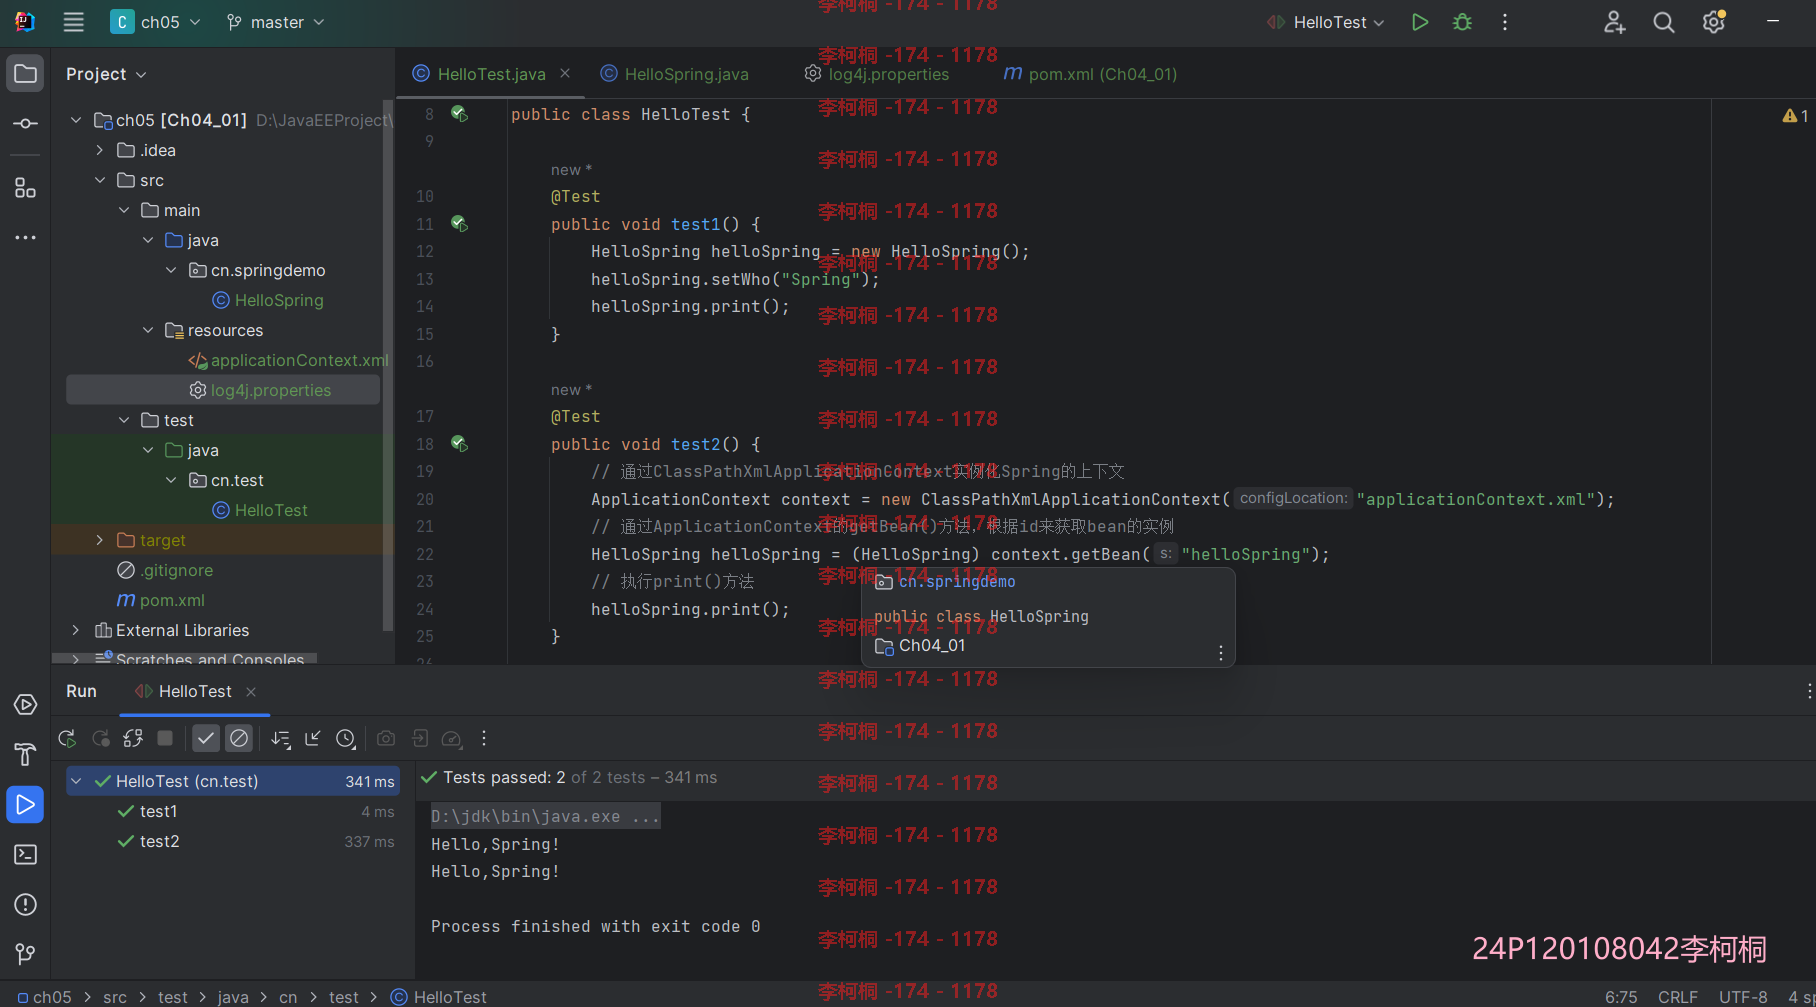Switch to HelloSpring.java tab
This screenshot has height=1007, width=1816.
tap(675, 74)
